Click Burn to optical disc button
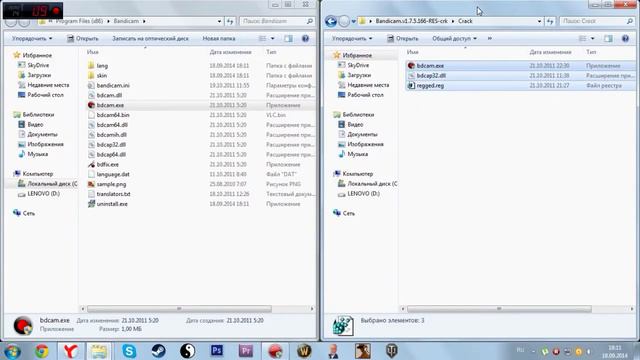The image size is (640, 360). pyautogui.click(x=150, y=38)
